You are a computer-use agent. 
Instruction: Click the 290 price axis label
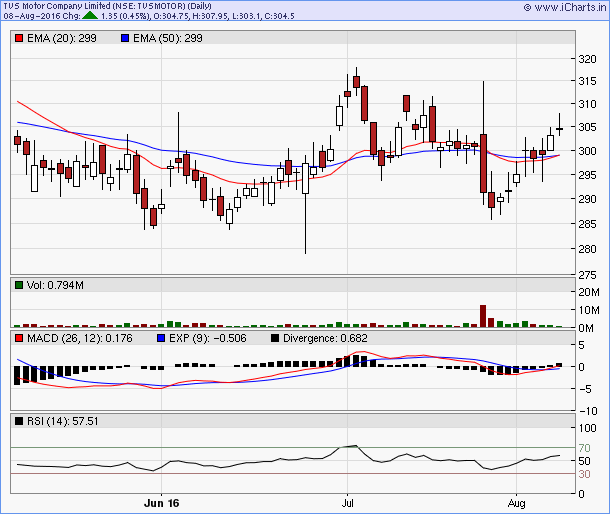point(587,199)
